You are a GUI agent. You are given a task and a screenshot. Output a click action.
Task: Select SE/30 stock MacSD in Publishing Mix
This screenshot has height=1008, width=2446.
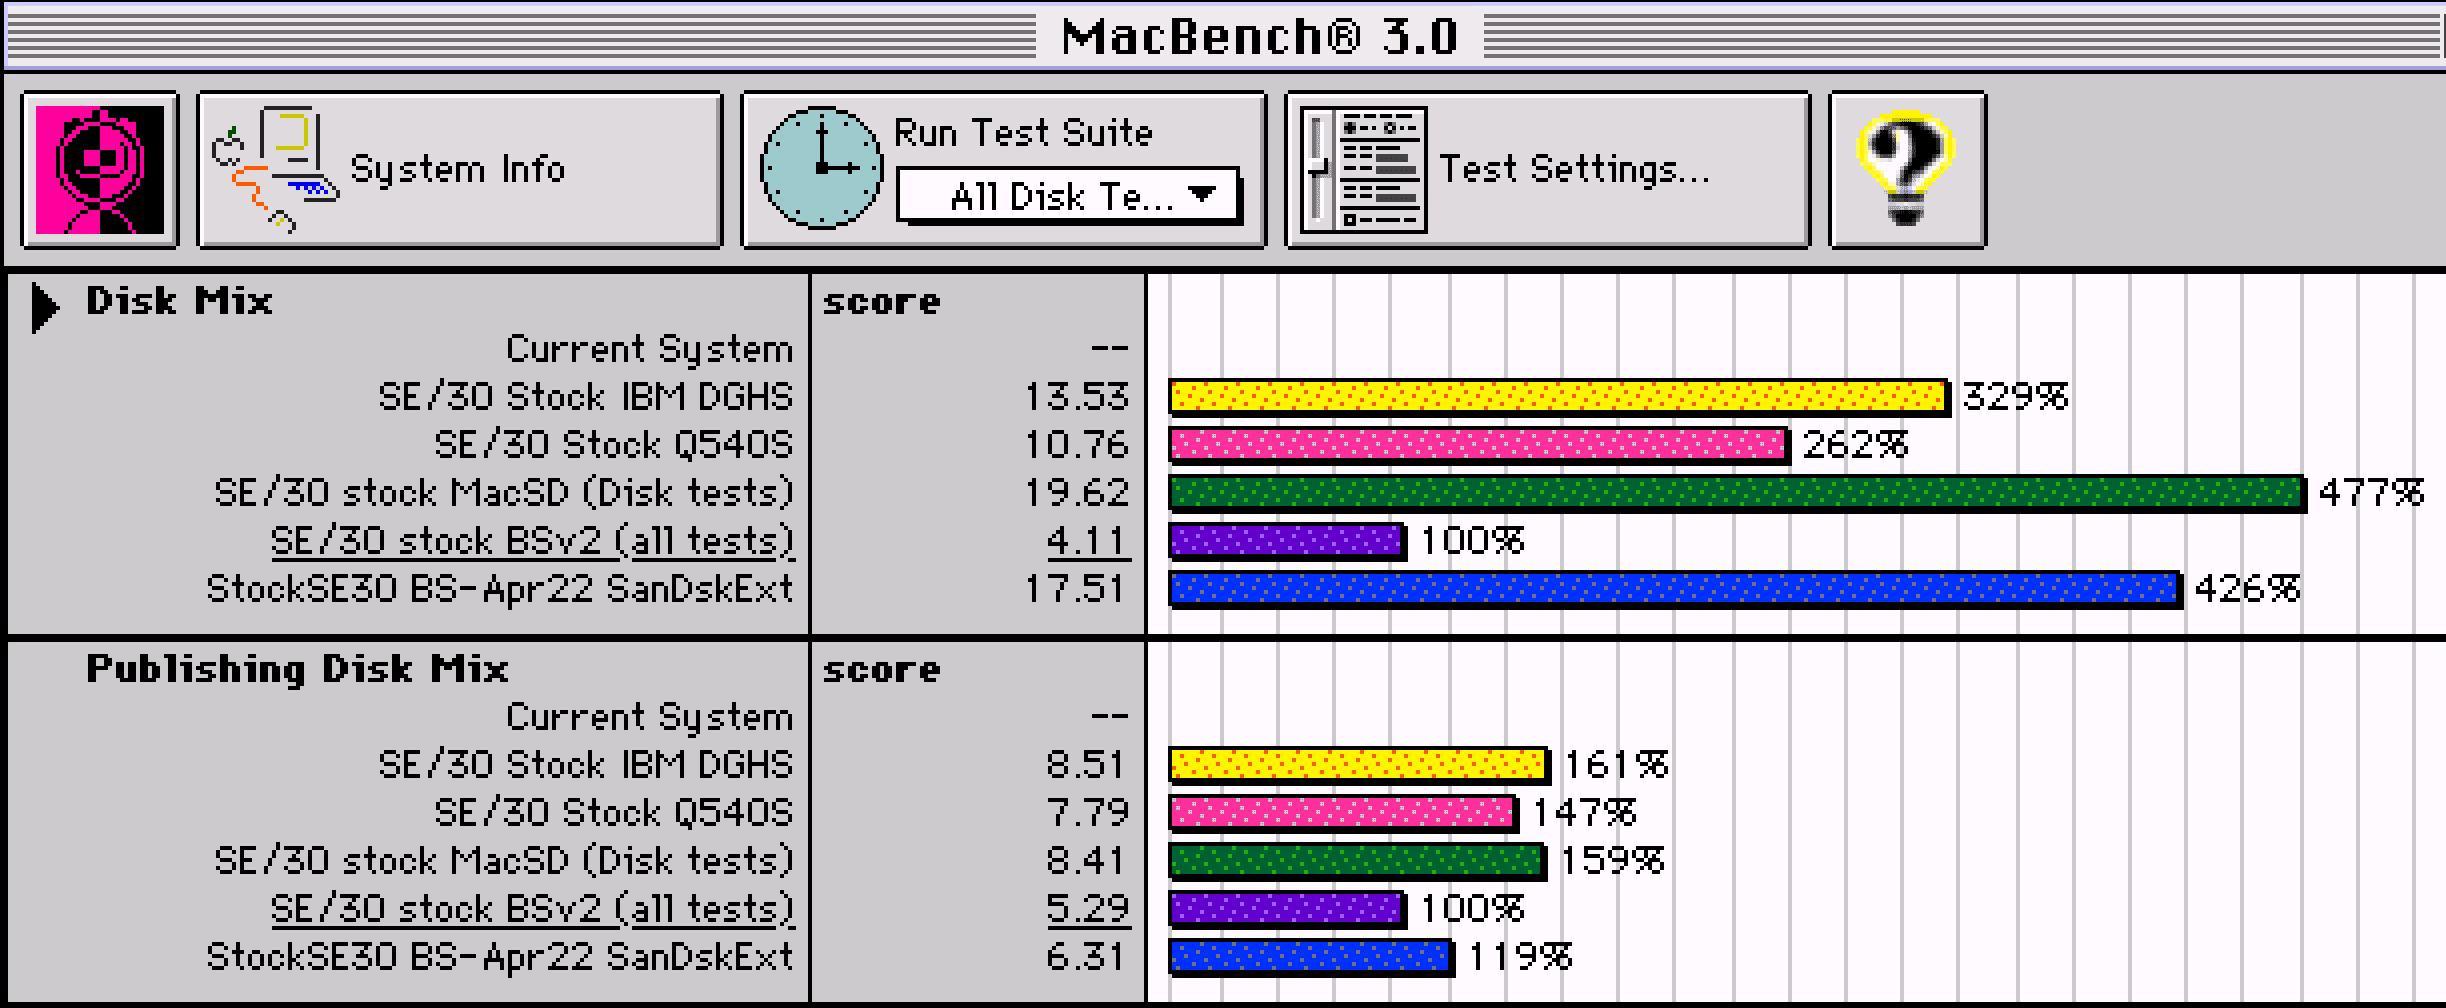pyautogui.click(x=504, y=860)
